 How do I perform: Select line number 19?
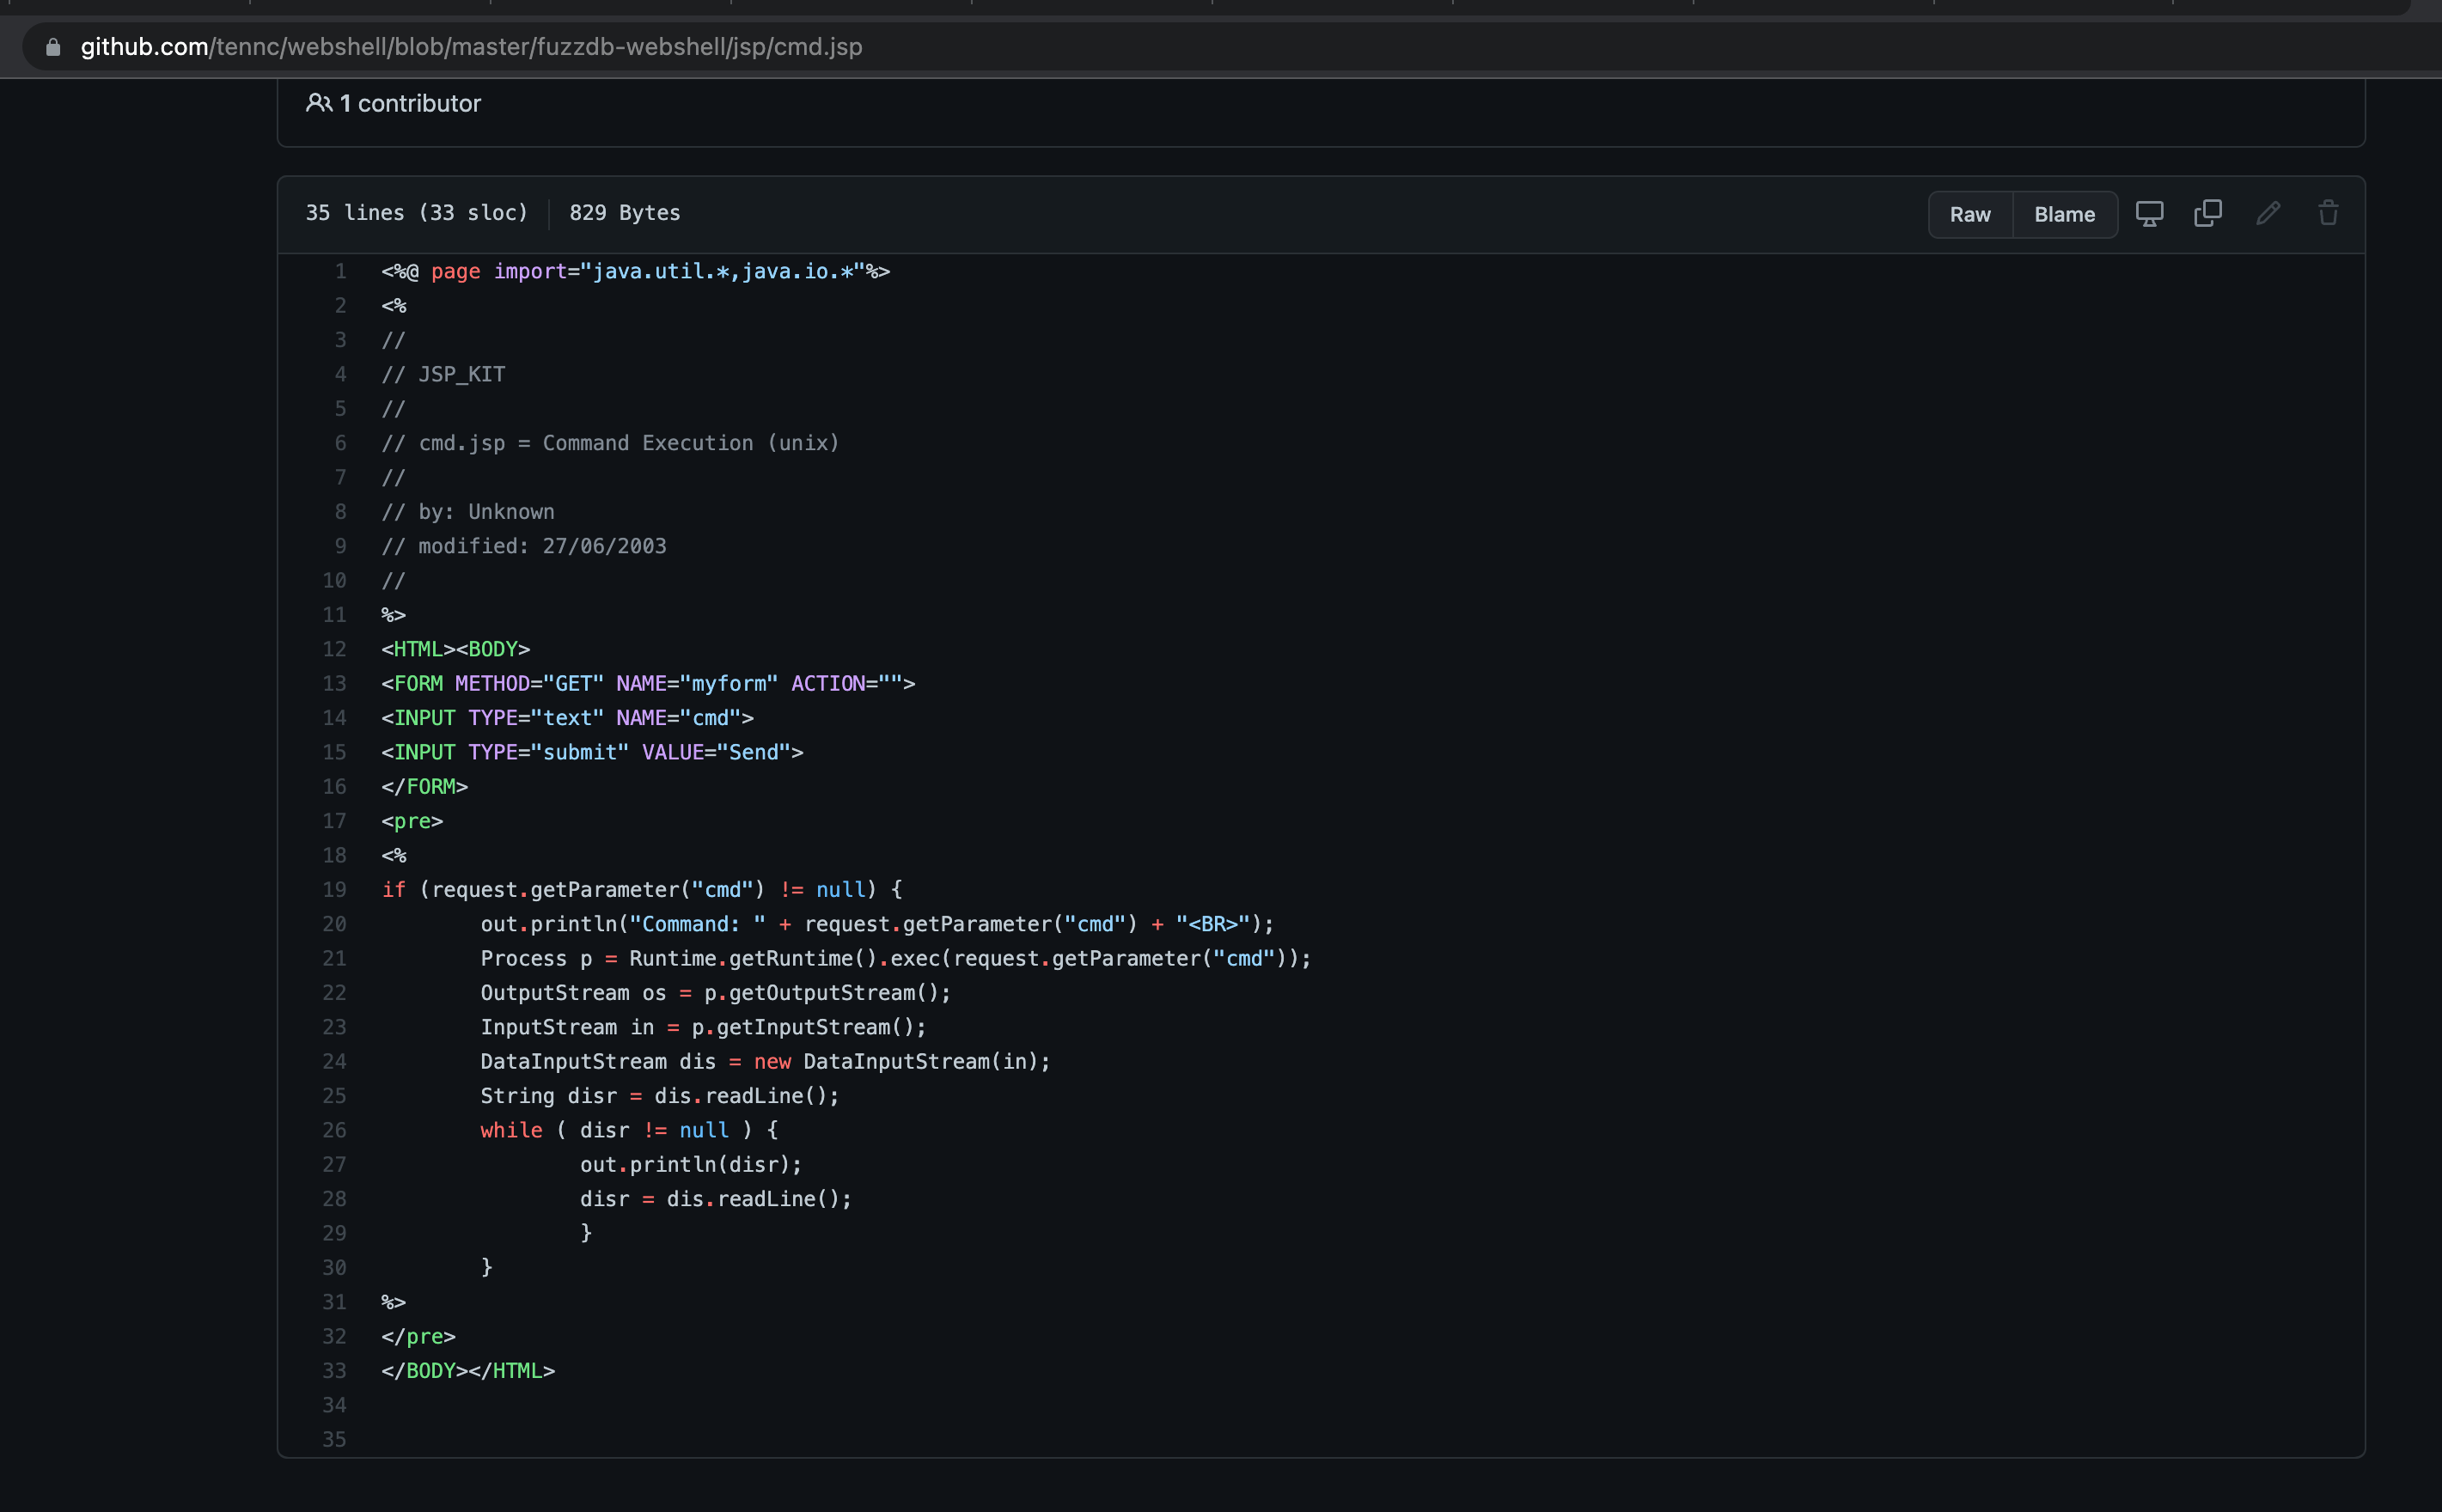334,889
